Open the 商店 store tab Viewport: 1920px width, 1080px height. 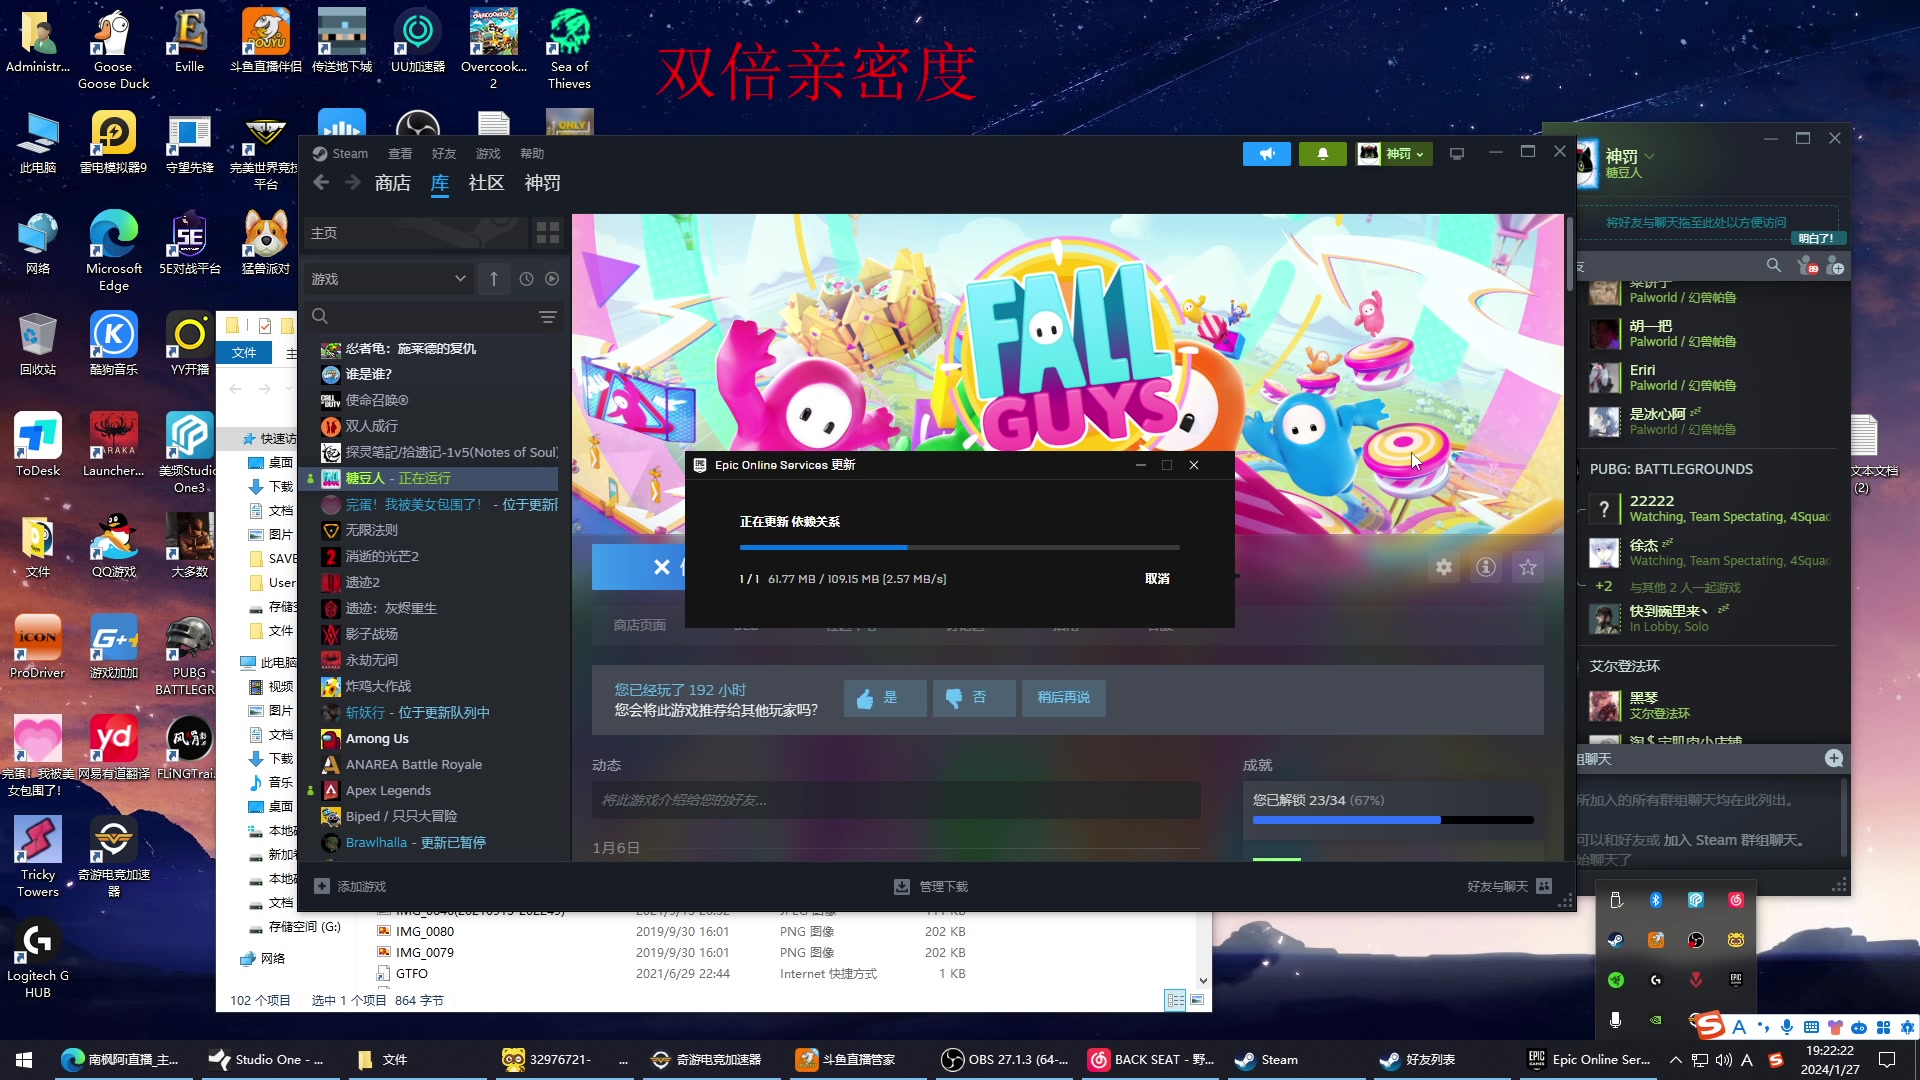(392, 183)
